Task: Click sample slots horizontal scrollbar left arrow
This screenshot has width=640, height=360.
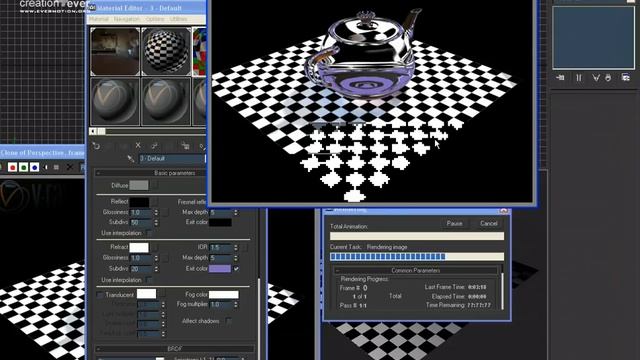Action: (93, 131)
